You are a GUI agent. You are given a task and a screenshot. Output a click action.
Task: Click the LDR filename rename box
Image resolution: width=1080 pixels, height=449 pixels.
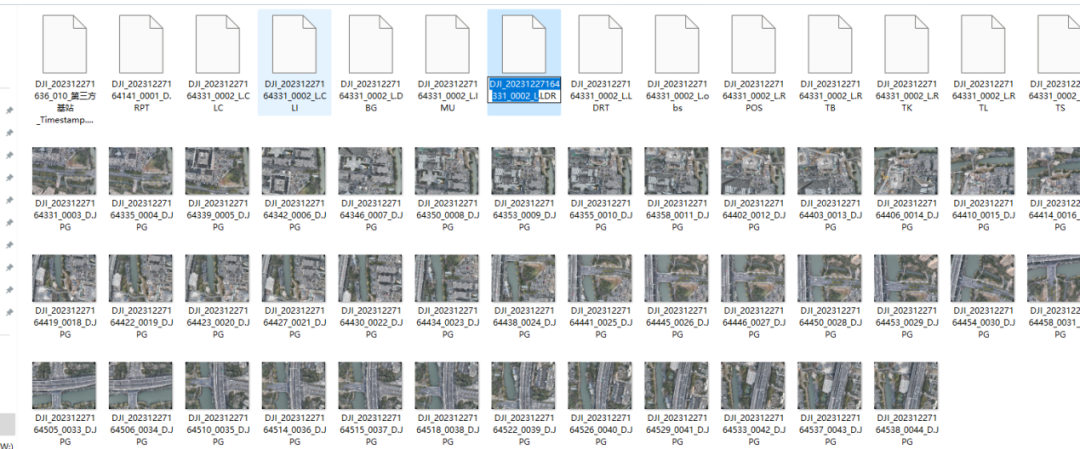pos(524,90)
